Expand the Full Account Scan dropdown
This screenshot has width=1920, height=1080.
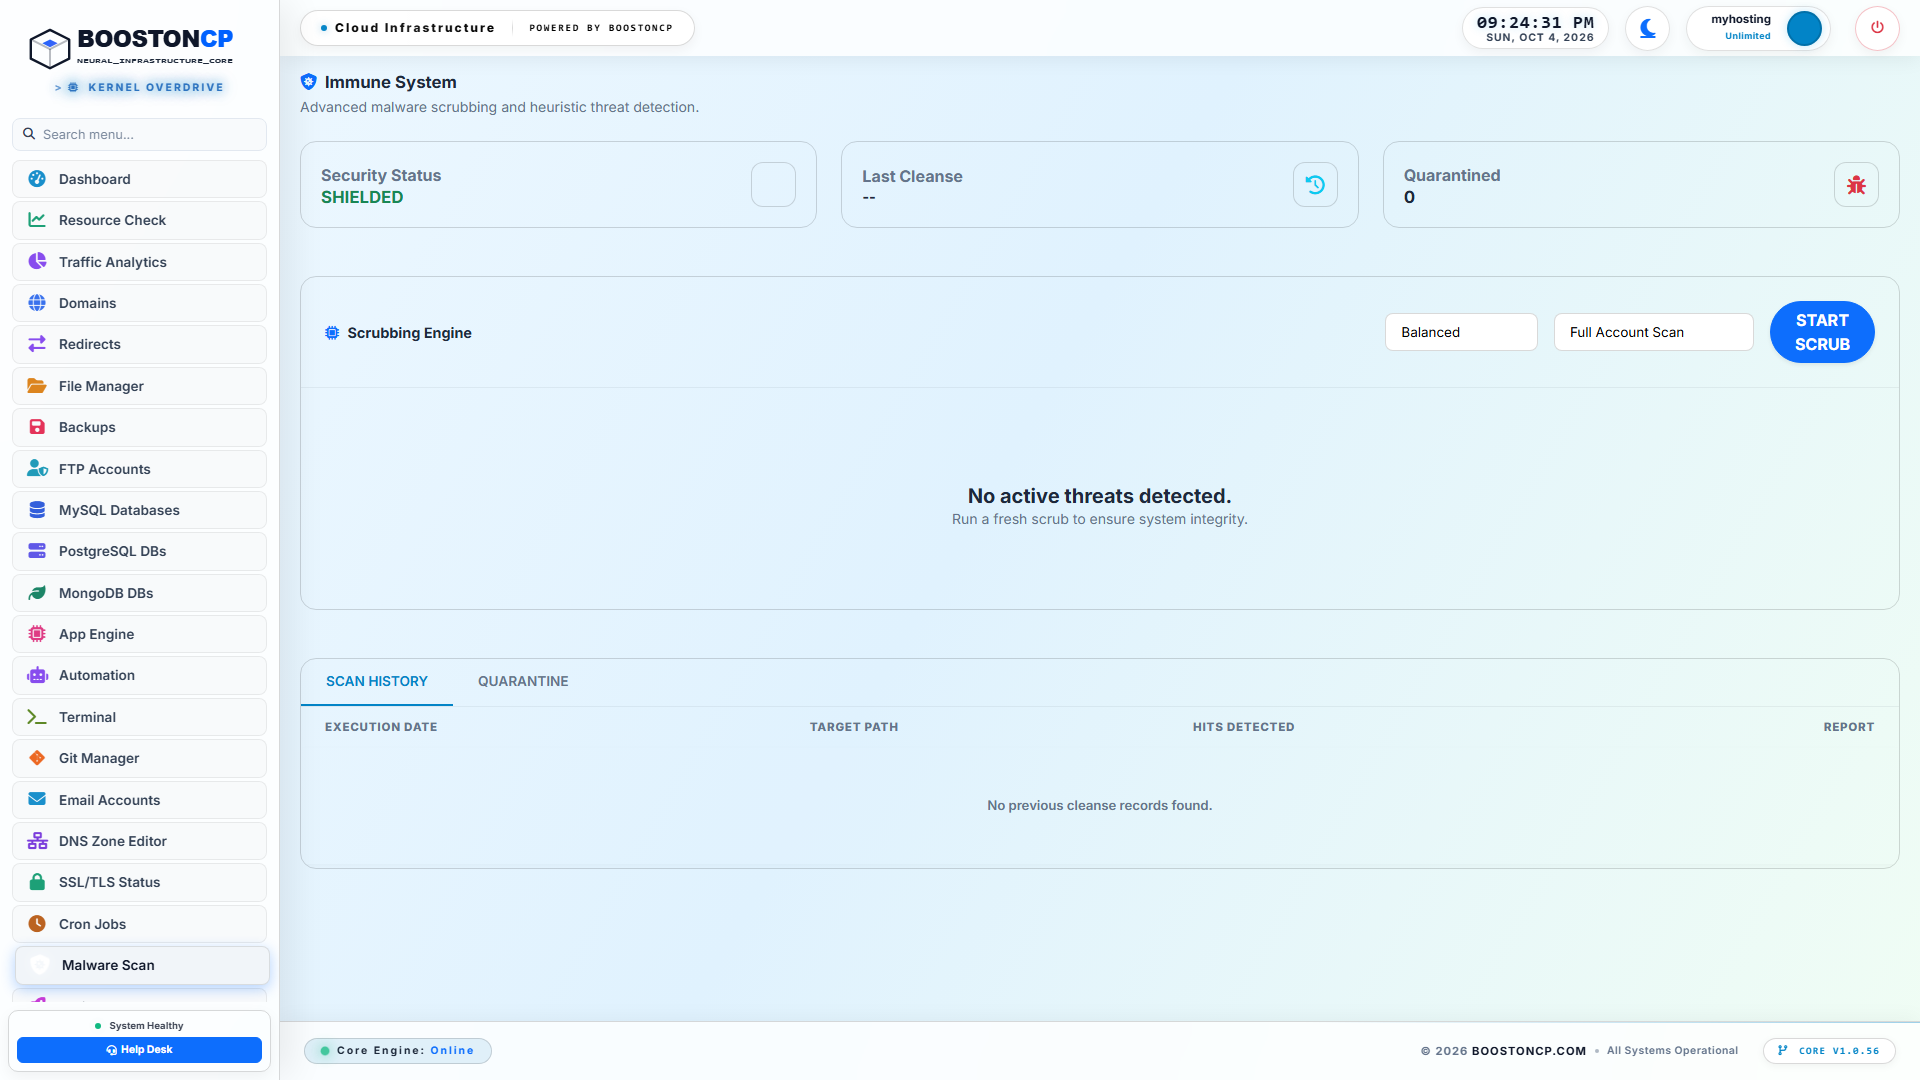point(1653,332)
